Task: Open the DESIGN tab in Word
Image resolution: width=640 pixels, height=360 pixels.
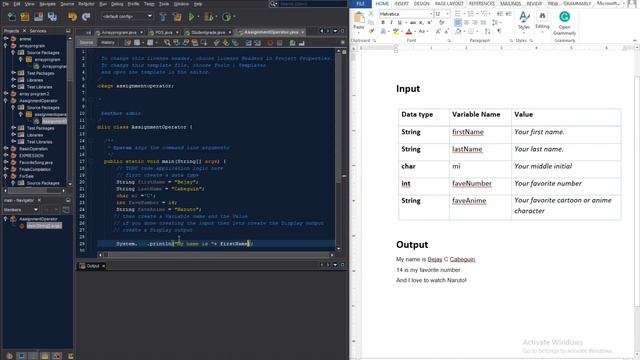Action: pos(422,4)
